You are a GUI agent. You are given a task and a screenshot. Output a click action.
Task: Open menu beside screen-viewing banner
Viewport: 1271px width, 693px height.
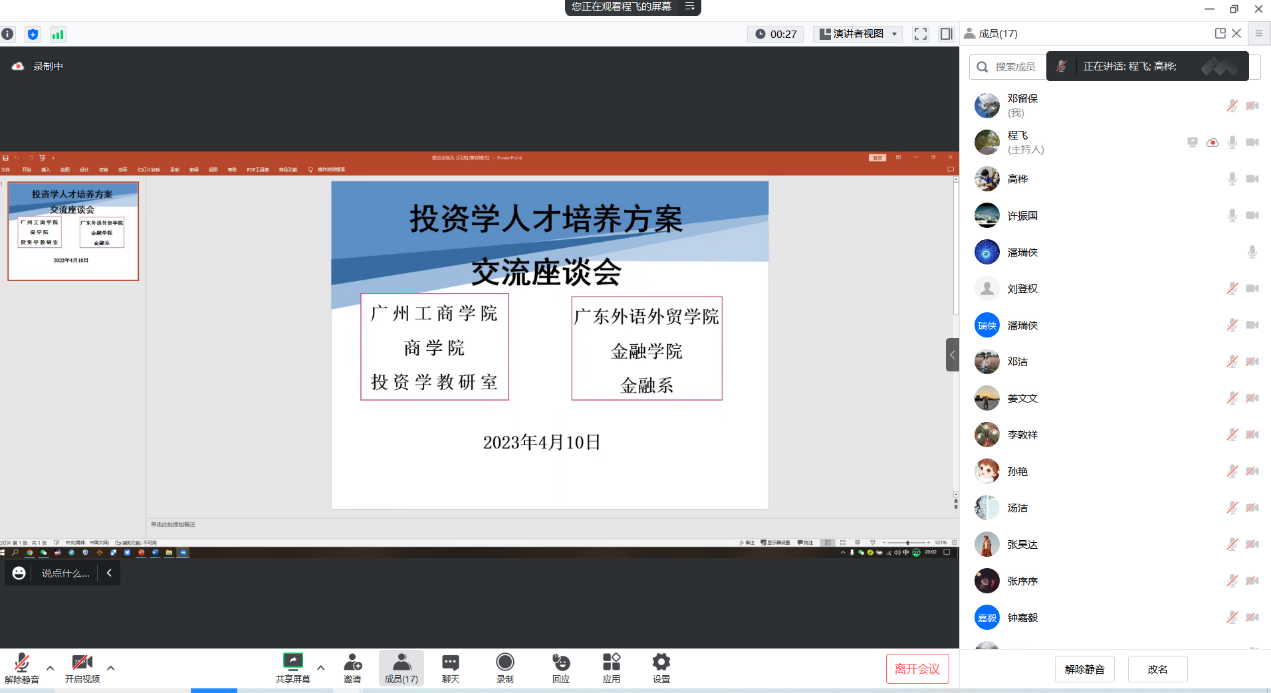click(689, 7)
